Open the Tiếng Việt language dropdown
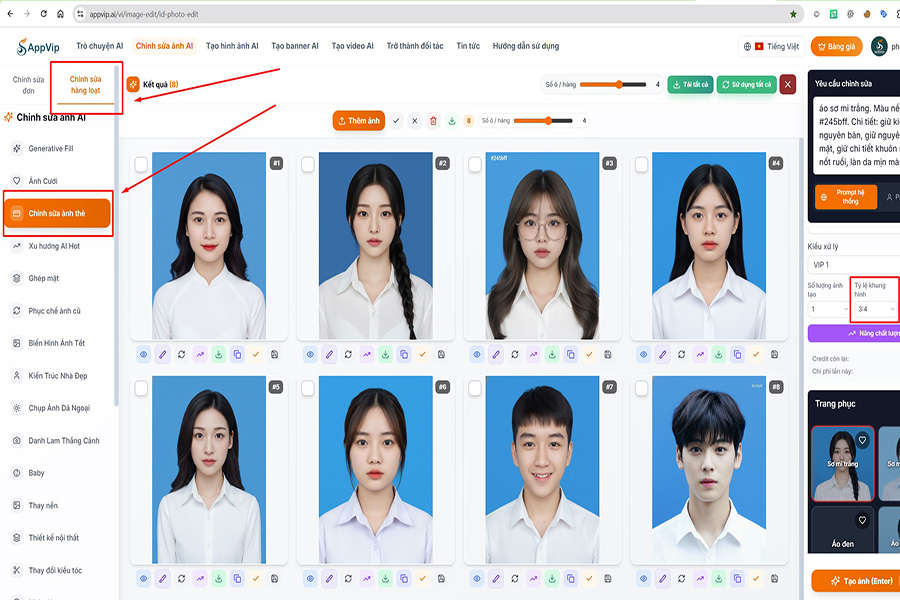Screen dimensions: 900x600 pyautogui.click(x=771, y=46)
